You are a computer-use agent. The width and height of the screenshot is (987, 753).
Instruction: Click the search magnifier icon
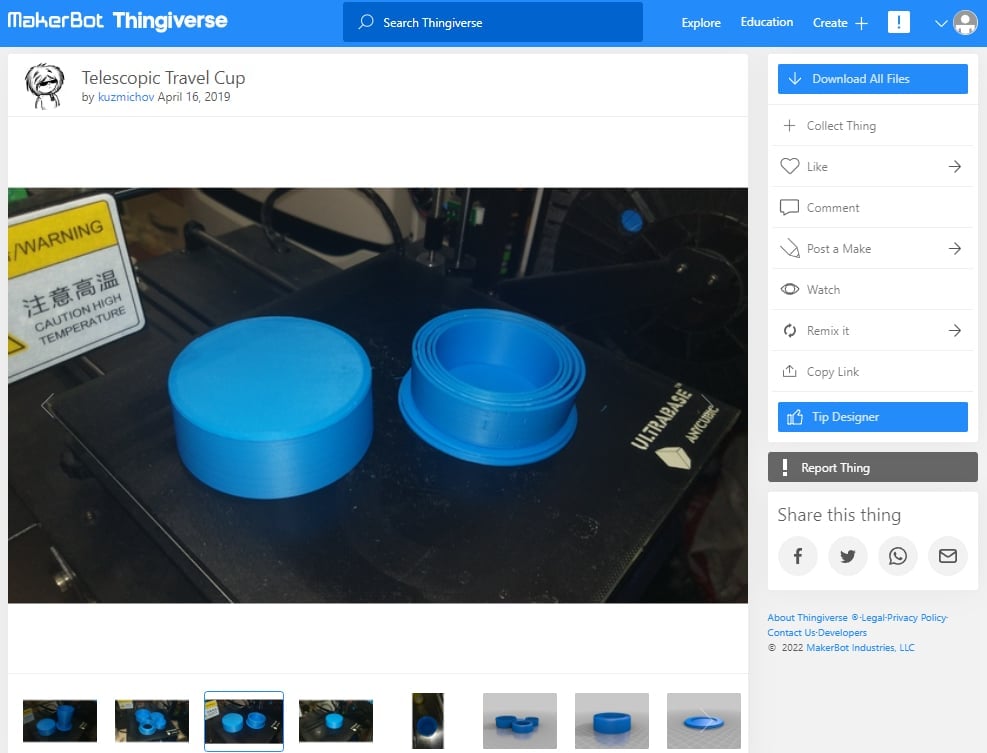pyautogui.click(x=366, y=22)
